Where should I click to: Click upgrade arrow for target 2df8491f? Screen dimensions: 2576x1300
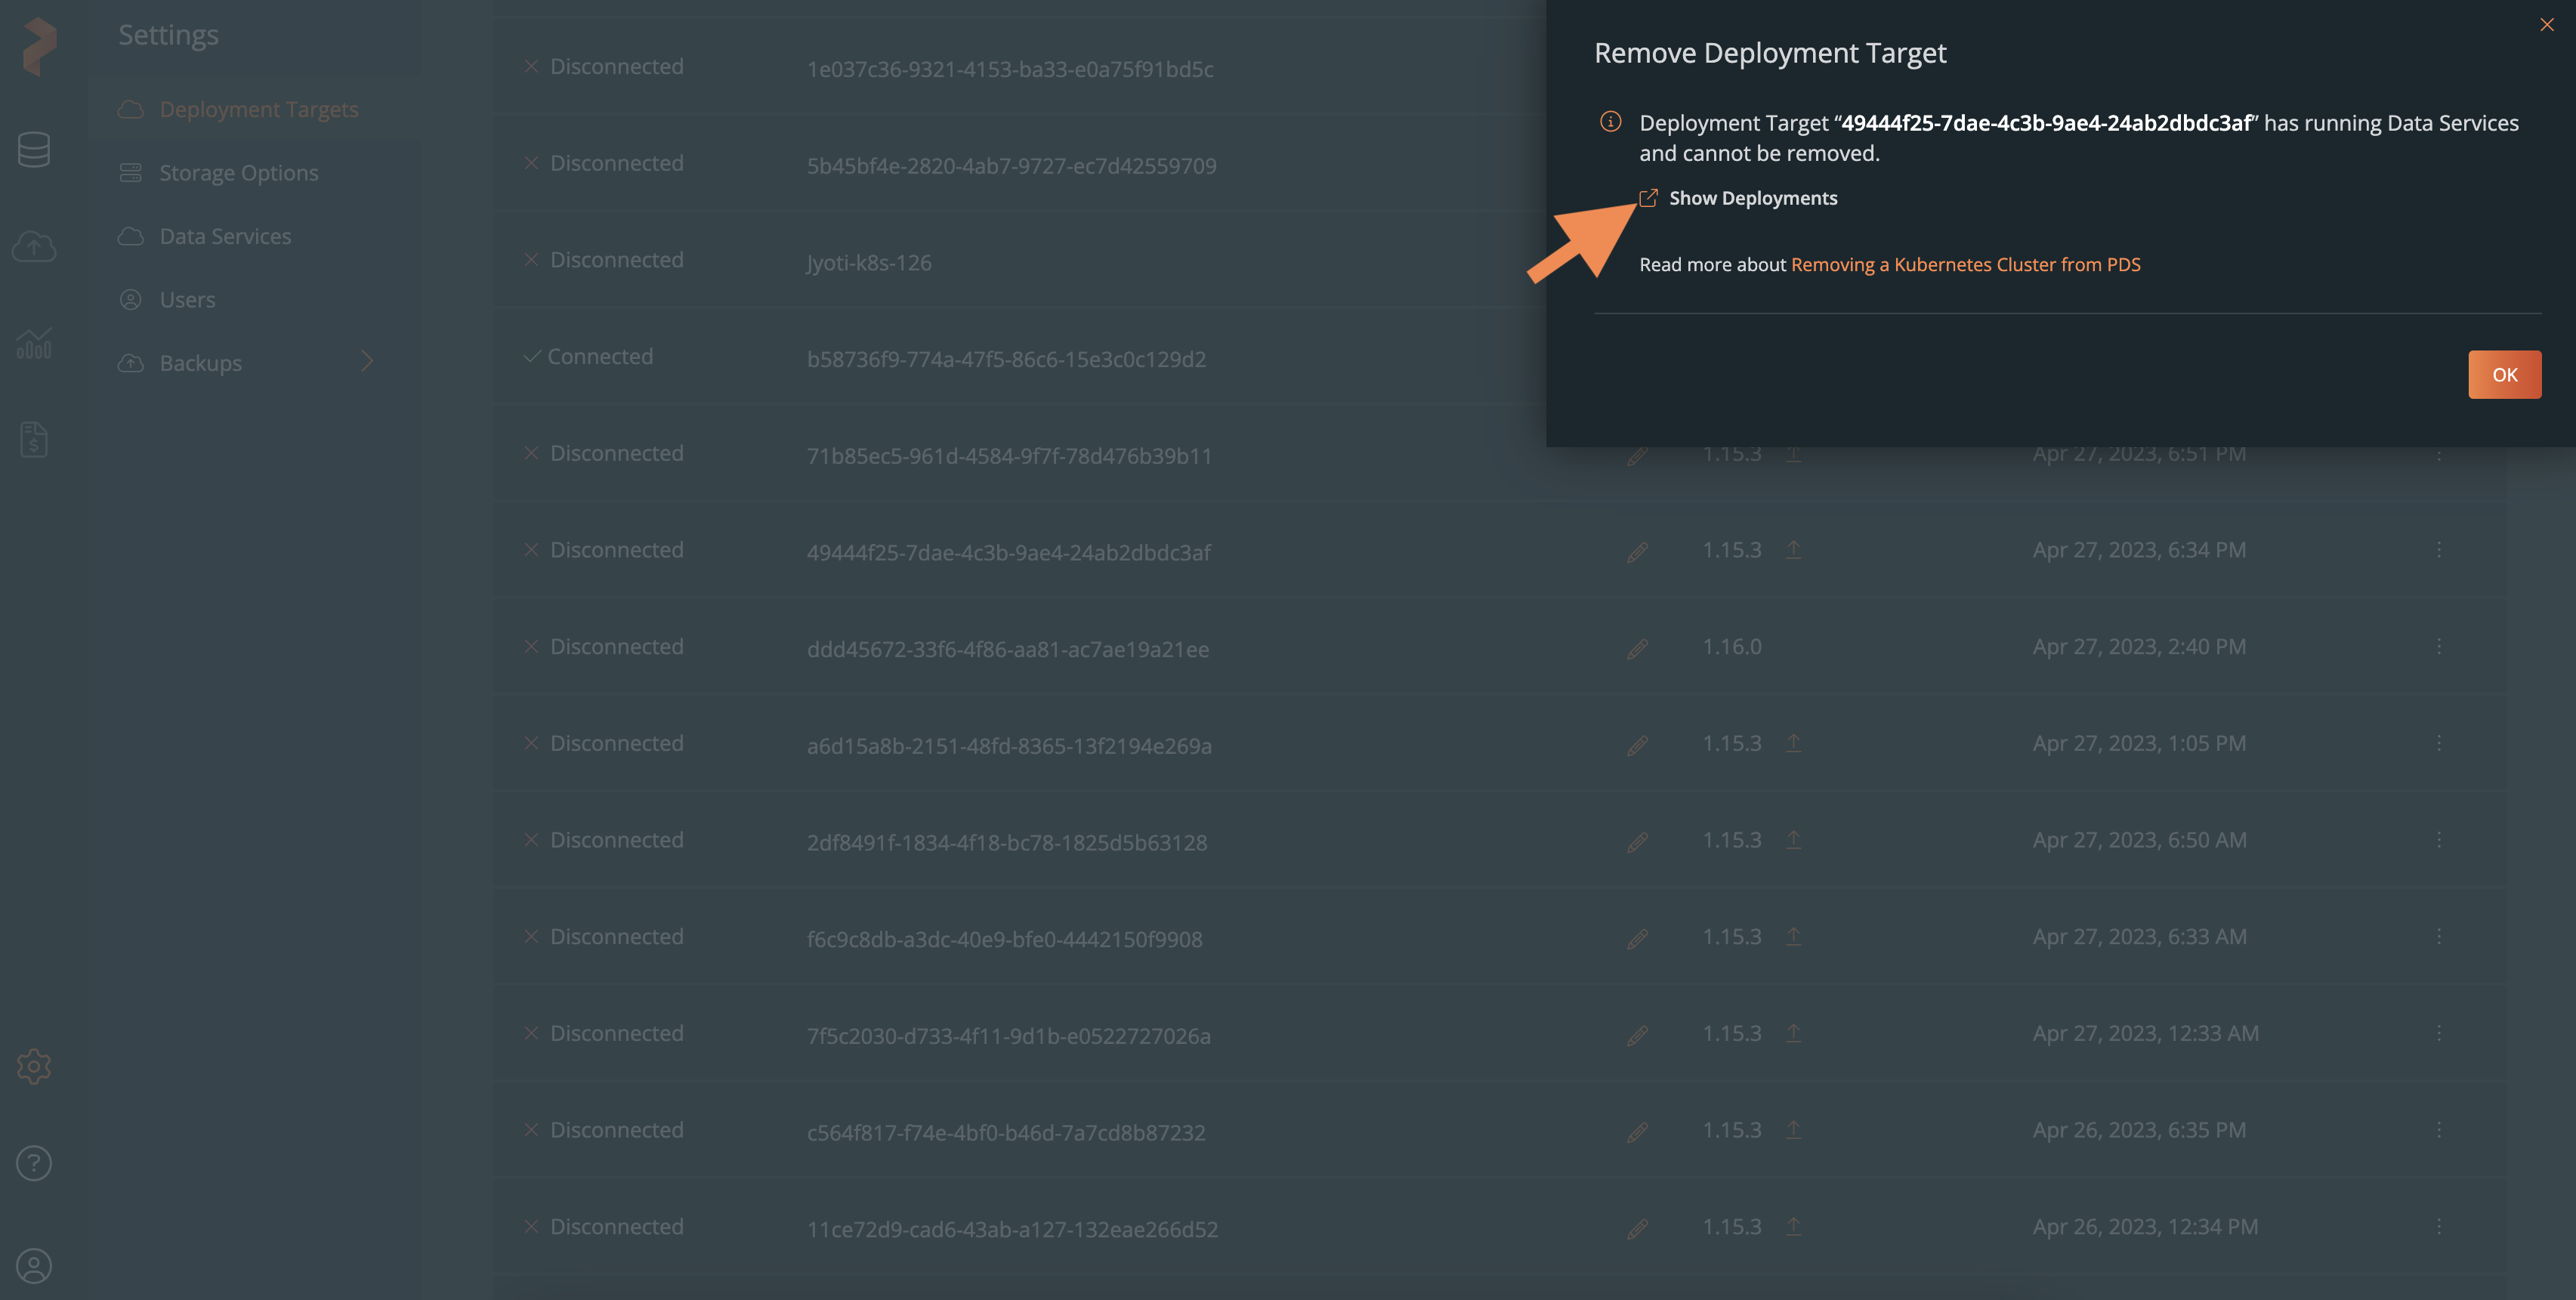pyautogui.click(x=1794, y=840)
